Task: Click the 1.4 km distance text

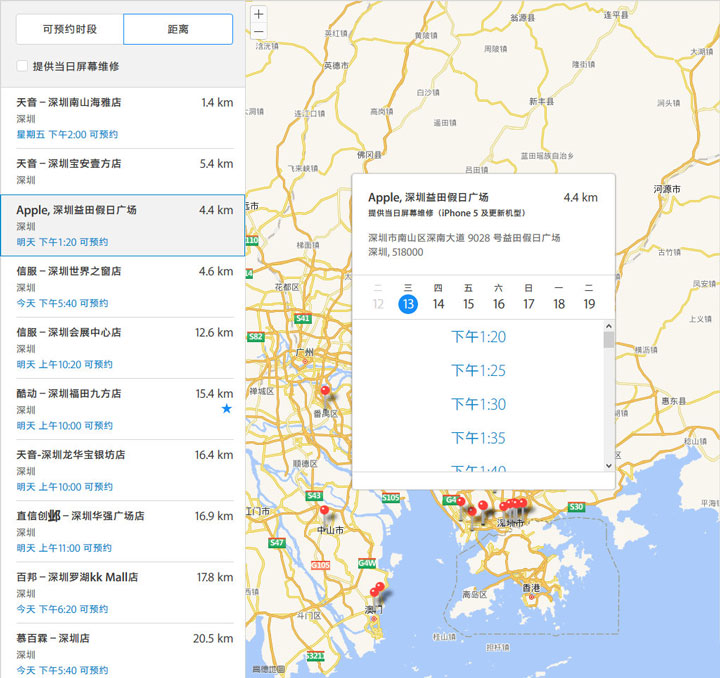Action: [217, 102]
